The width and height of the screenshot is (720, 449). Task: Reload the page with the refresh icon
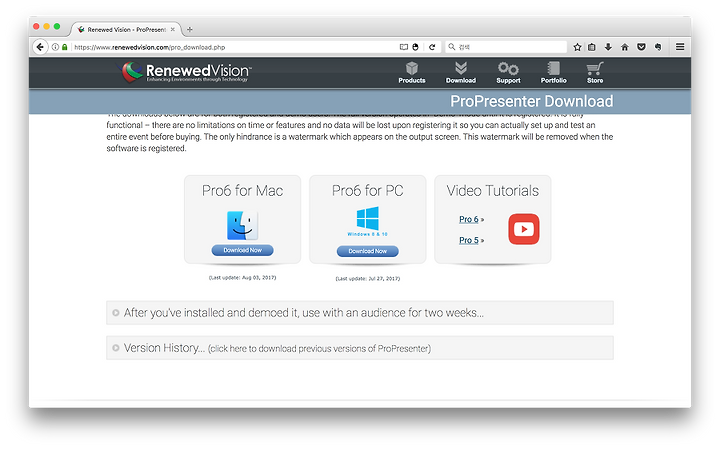432,47
